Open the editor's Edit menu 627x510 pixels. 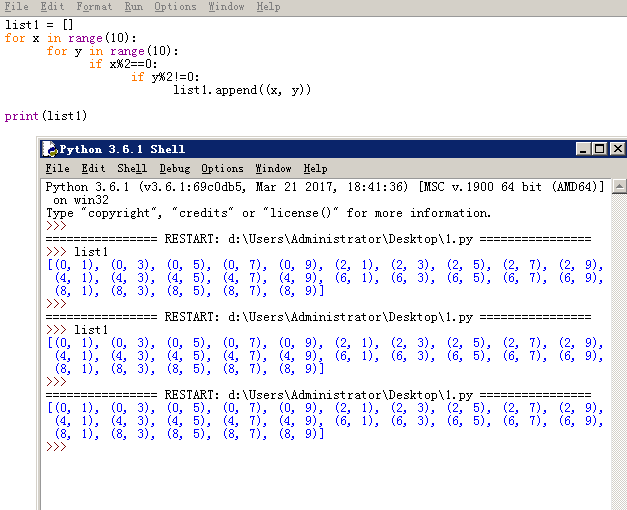coord(52,7)
